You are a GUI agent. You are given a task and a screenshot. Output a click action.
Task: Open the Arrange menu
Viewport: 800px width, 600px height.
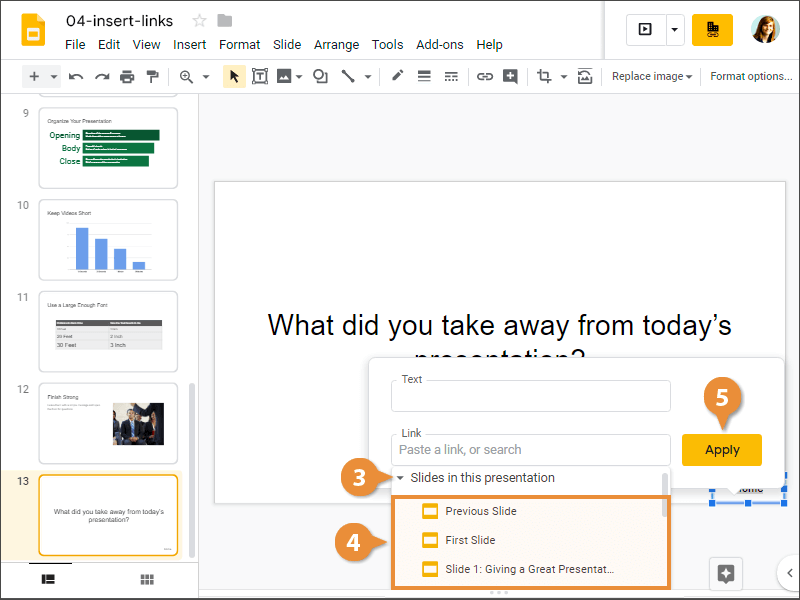336,45
